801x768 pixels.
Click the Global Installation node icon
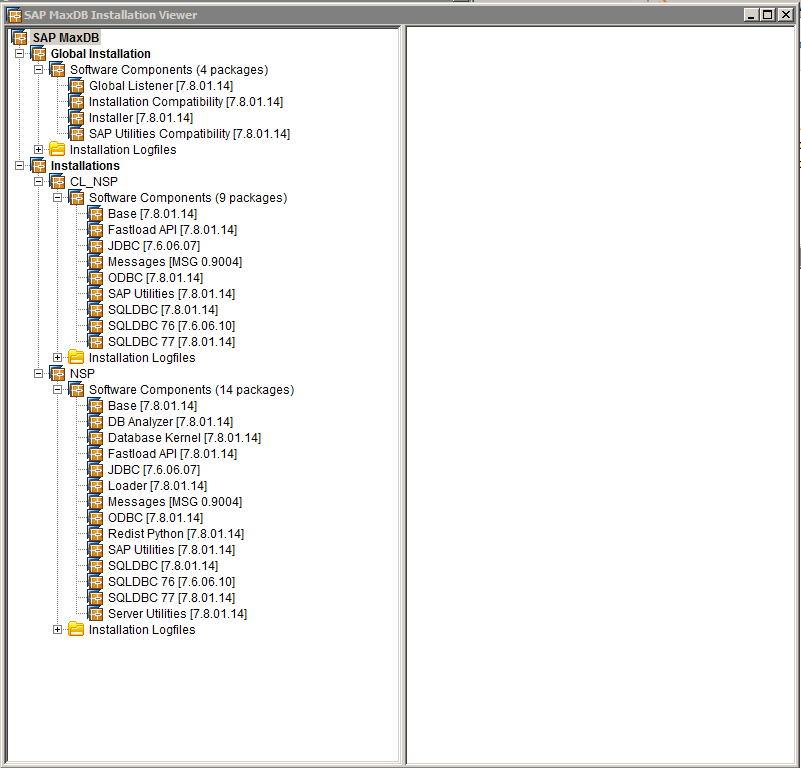38,54
